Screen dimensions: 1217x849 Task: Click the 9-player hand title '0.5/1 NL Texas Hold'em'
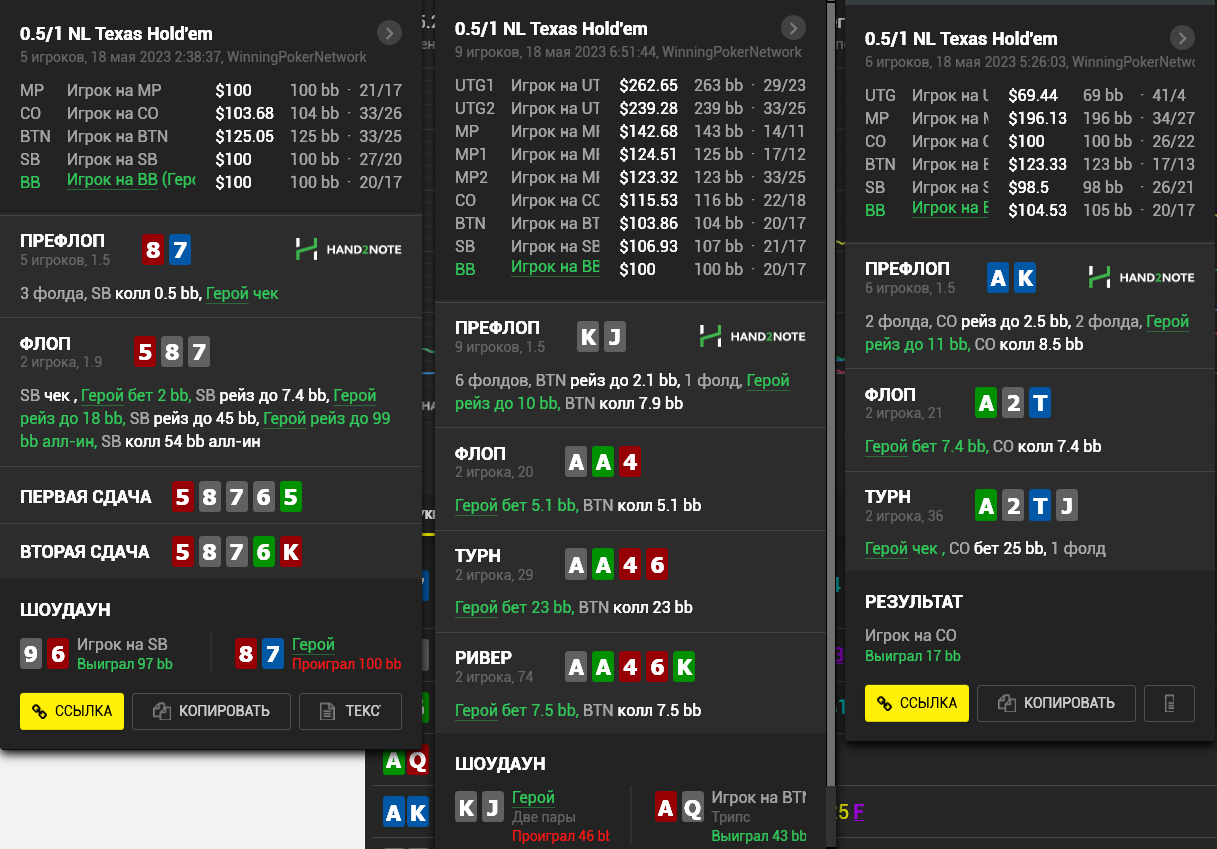tap(551, 28)
